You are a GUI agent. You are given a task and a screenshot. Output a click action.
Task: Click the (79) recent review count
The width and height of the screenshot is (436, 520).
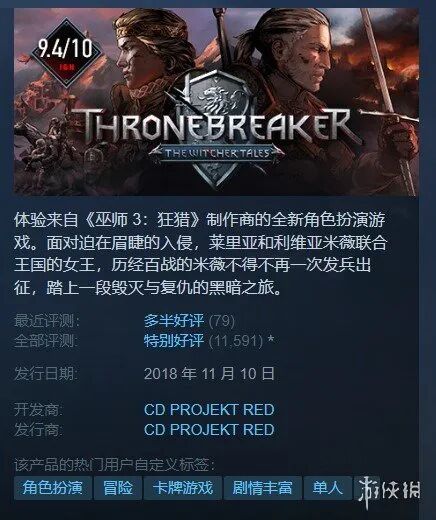click(222, 321)
